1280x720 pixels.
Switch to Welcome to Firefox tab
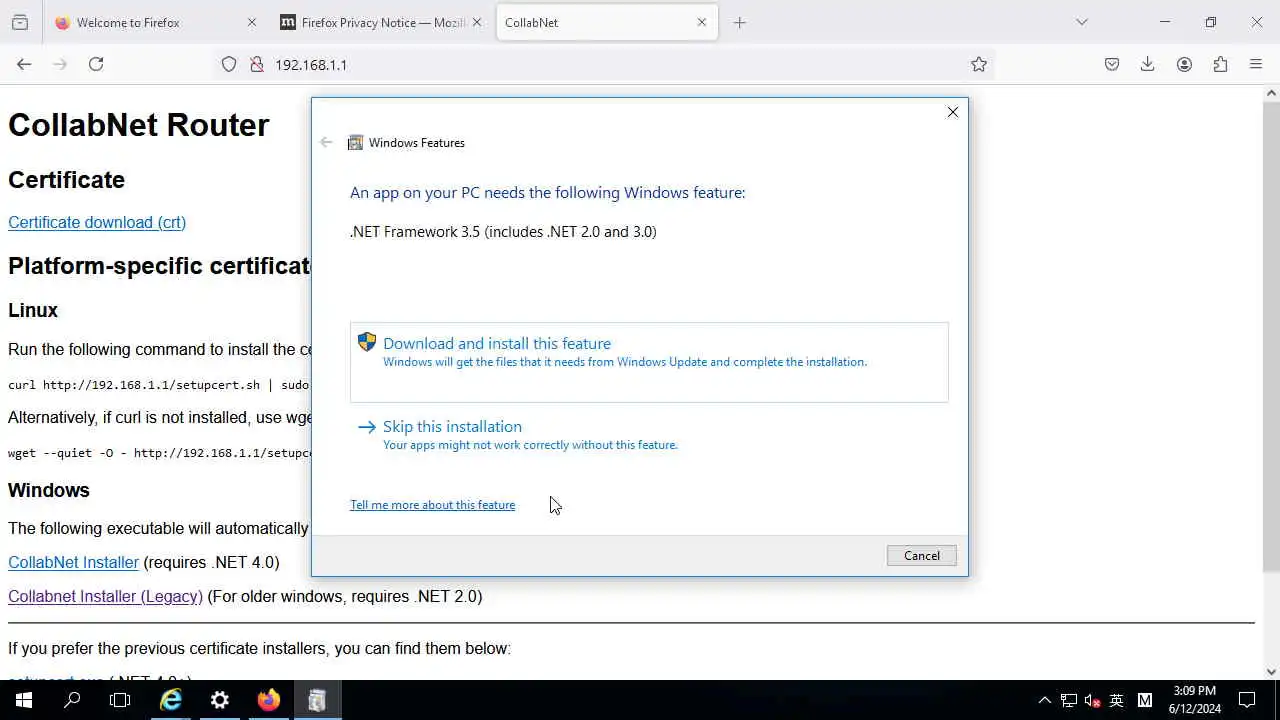(x=155, y=22)
